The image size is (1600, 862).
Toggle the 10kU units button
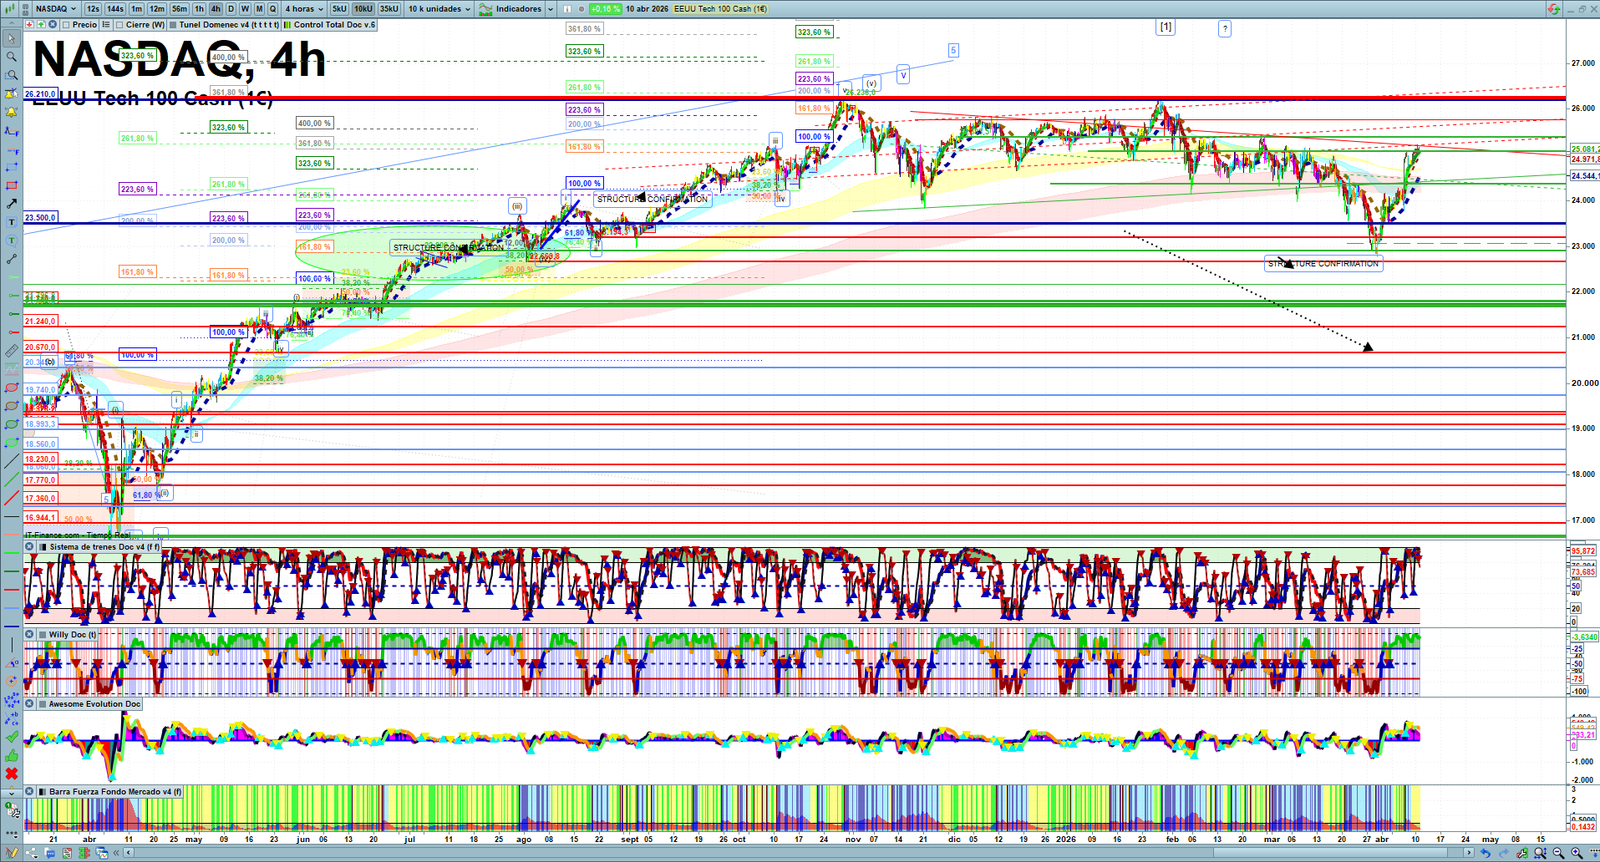point(363,9)
